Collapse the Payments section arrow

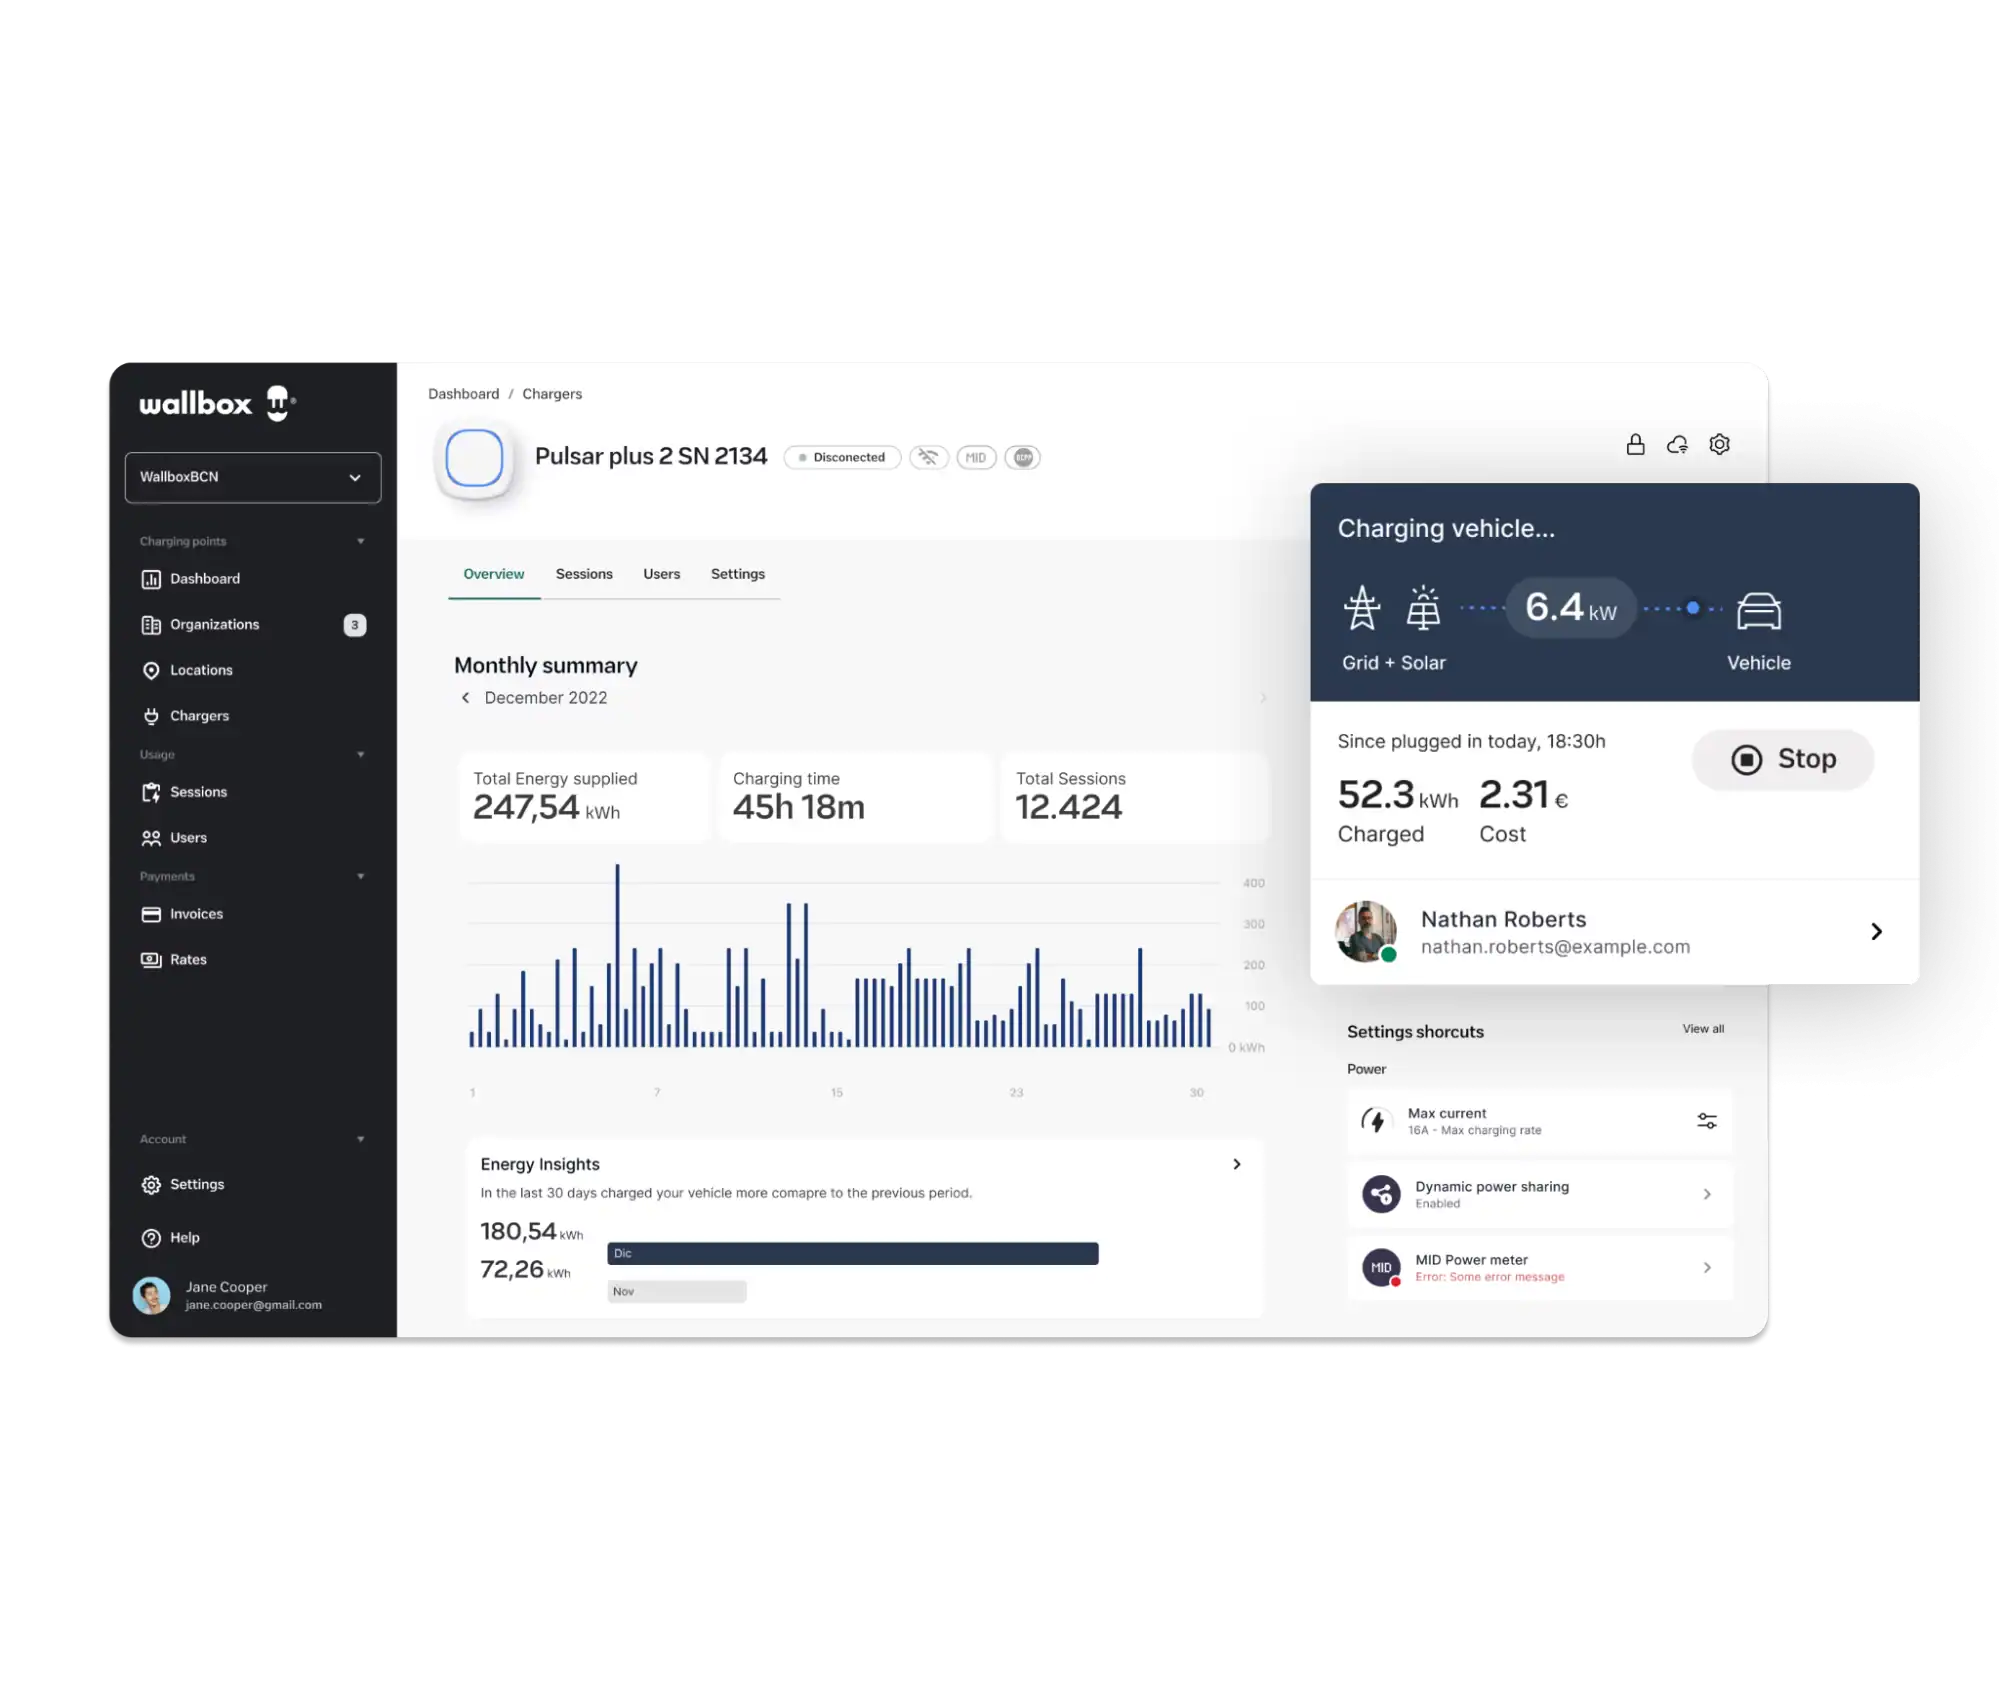click(361, 876)
